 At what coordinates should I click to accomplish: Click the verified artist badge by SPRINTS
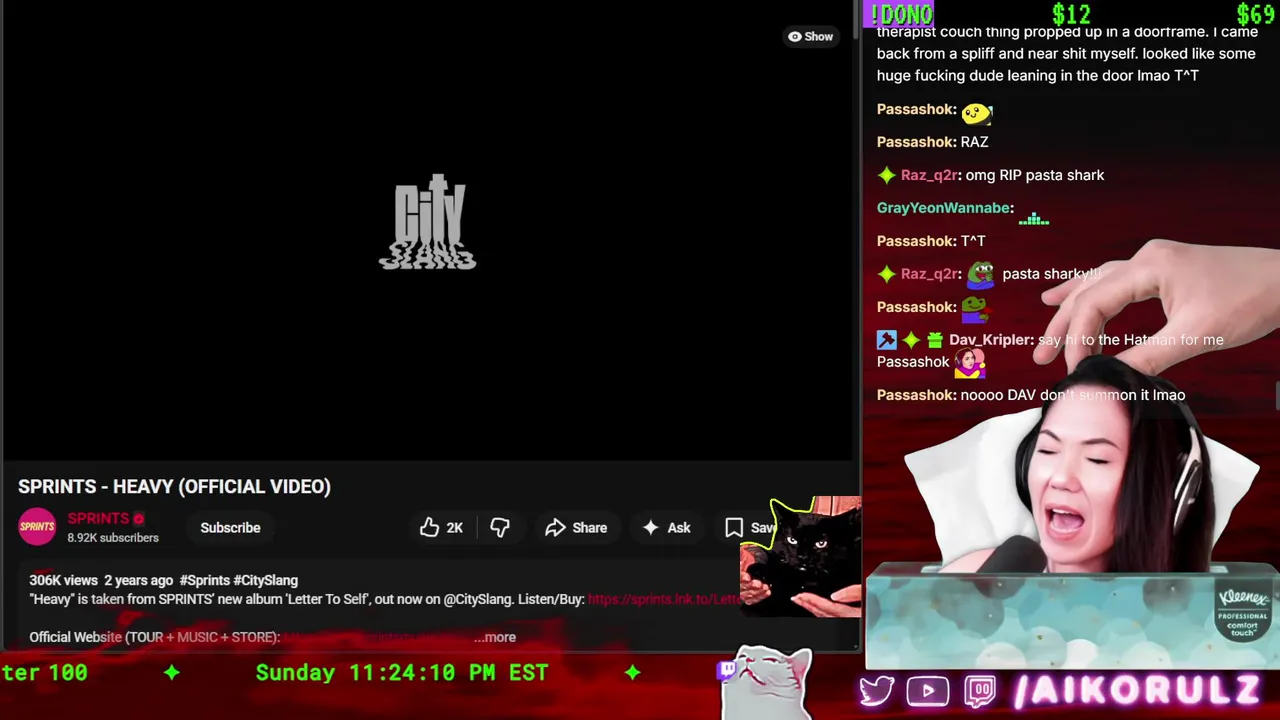(x=139, y=519)
